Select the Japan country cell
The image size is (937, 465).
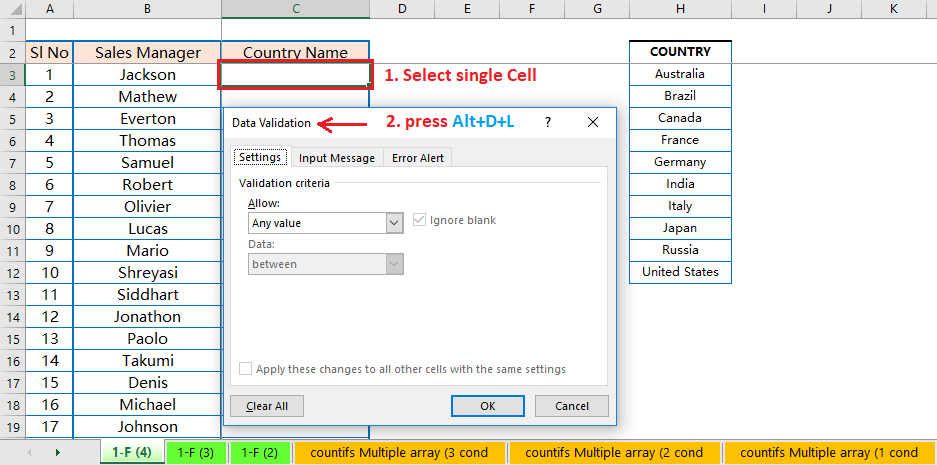680,228
